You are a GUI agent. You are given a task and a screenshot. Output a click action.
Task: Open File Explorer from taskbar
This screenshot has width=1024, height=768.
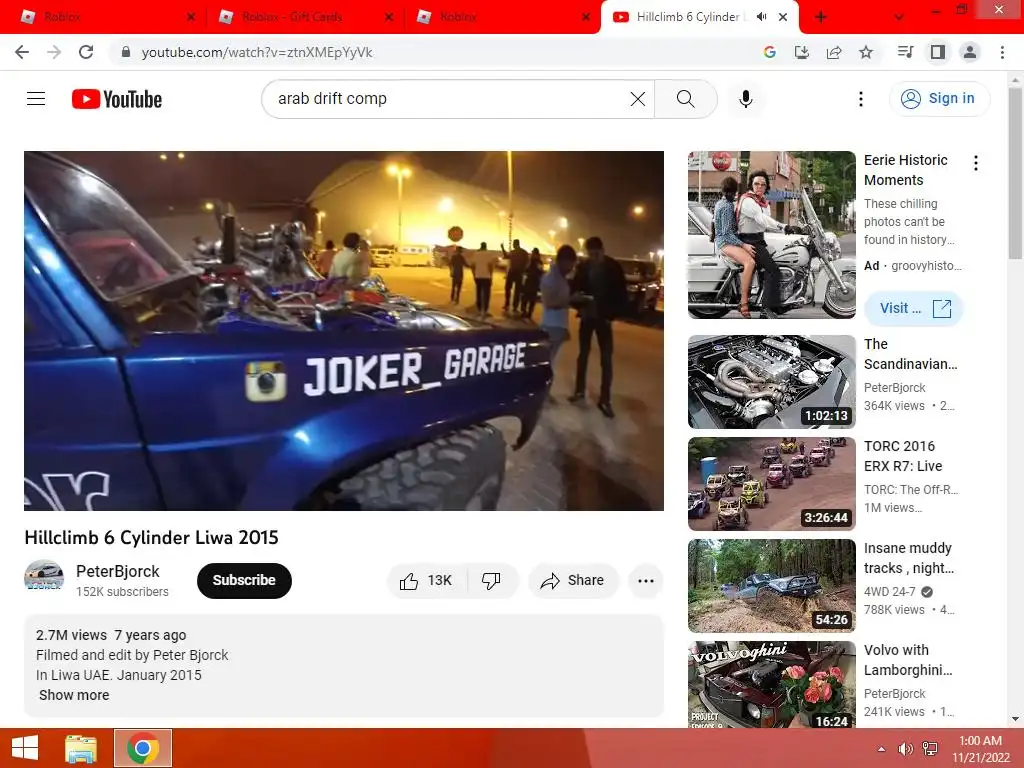(x=81, y=748)
